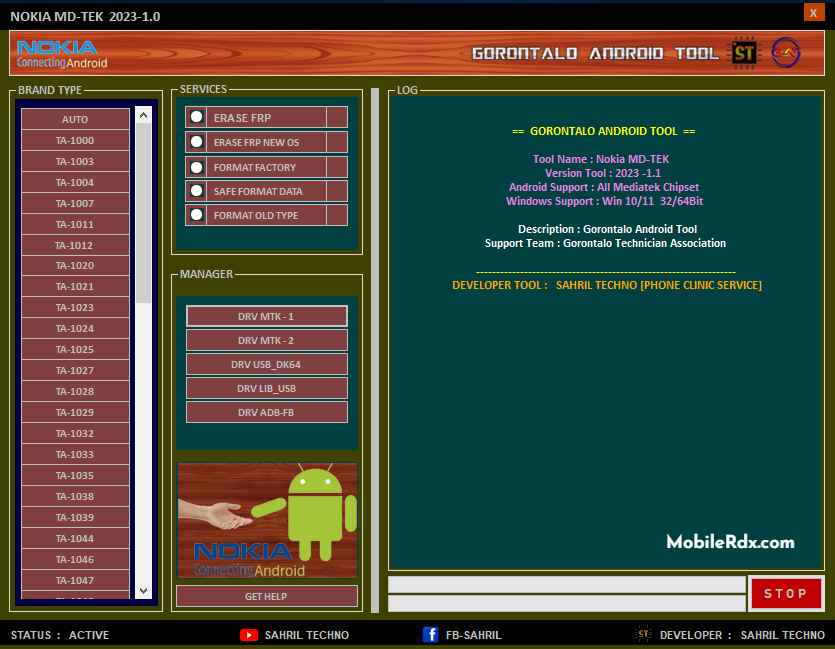Image resolution: width=835 pixels, height=649 pixels.
Task: Click the STATUS : ACTIVE label
Action: click(x=60, y=635)
